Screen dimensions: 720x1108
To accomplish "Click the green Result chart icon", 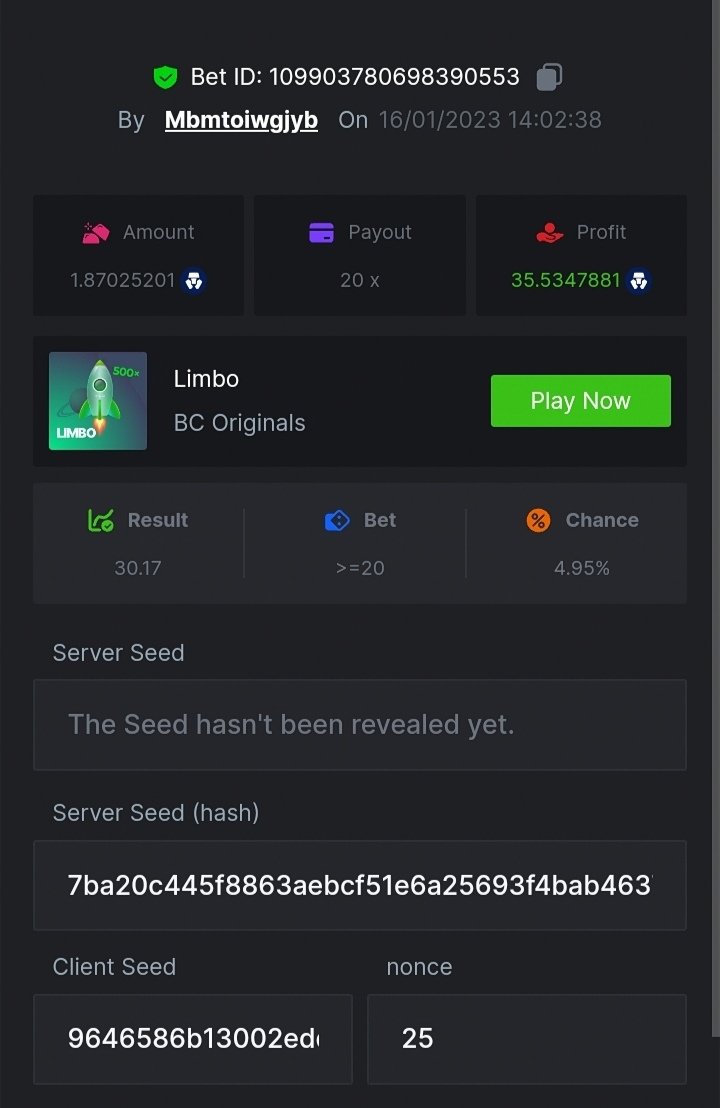I will pyautogui.click(x=101, y=520).
